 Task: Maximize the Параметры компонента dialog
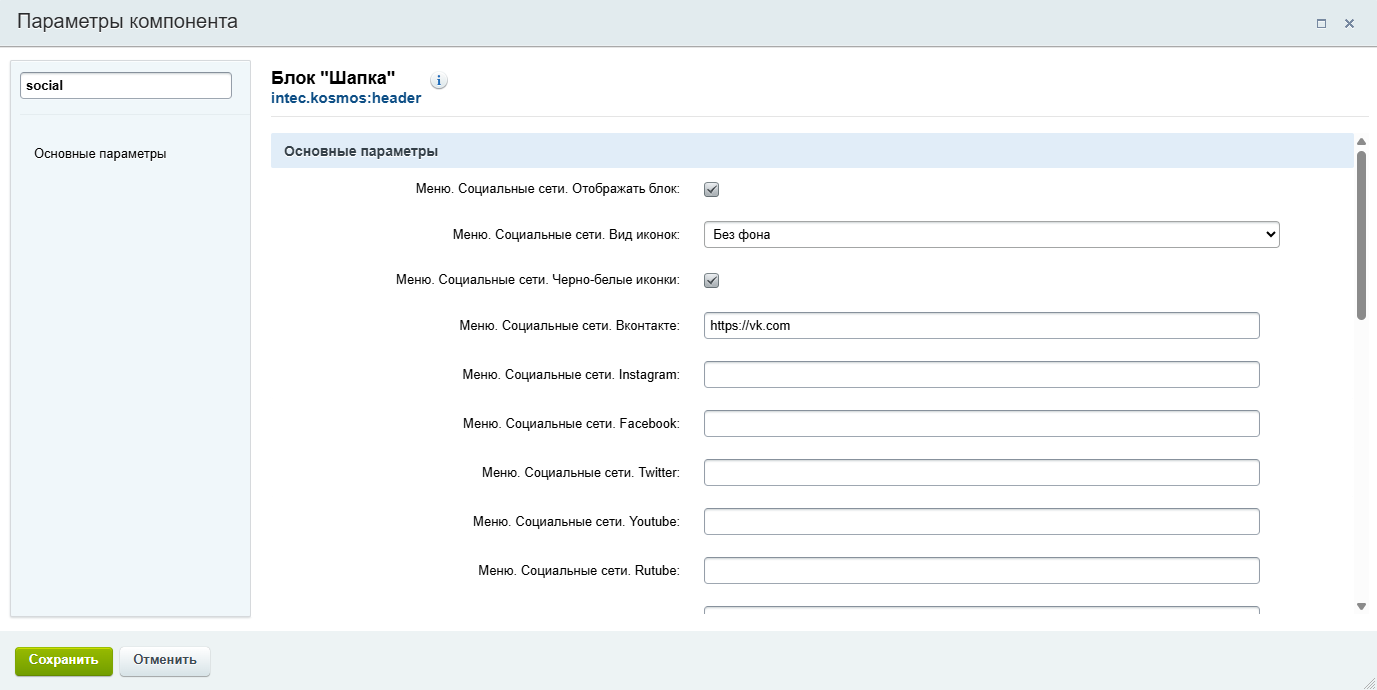(1321, 23)
